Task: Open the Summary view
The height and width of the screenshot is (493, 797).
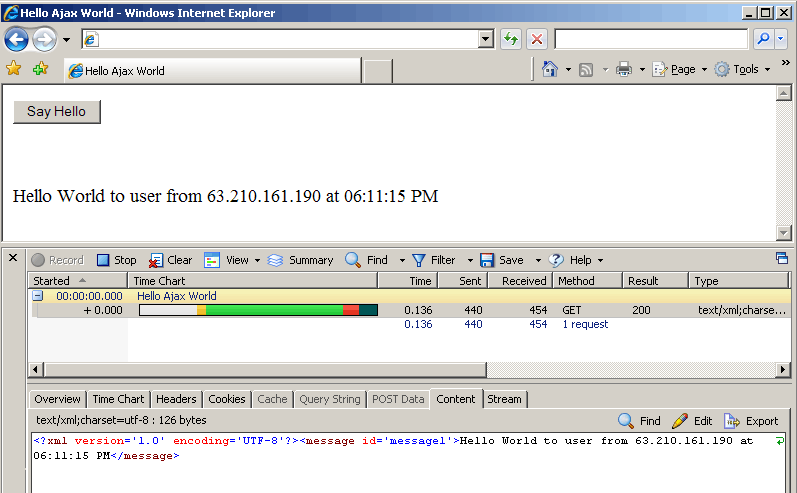Action: (276, 260)
